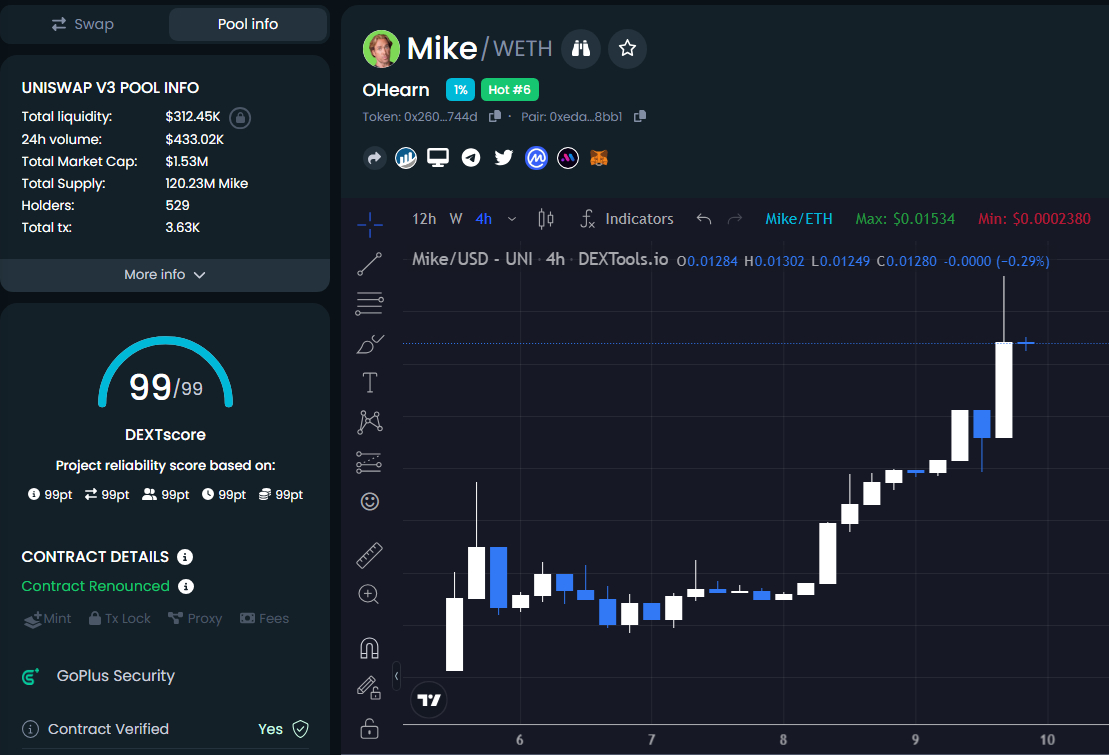Pick the text annotation tool
The height and width of the screenshot is (755, 1109).
pos(369,382)
